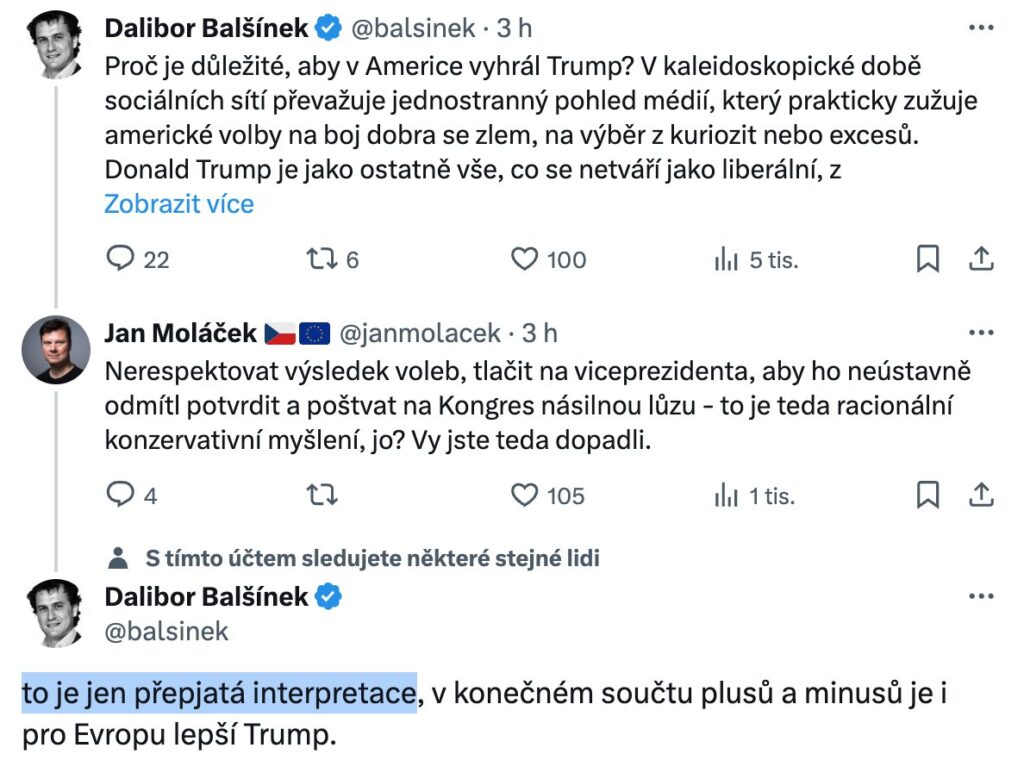The height and width of the screenshot is (779, 1024).
Task: Click the highlighted text 'to je jen přepjatá interpretace'
Action: [219, 693]
